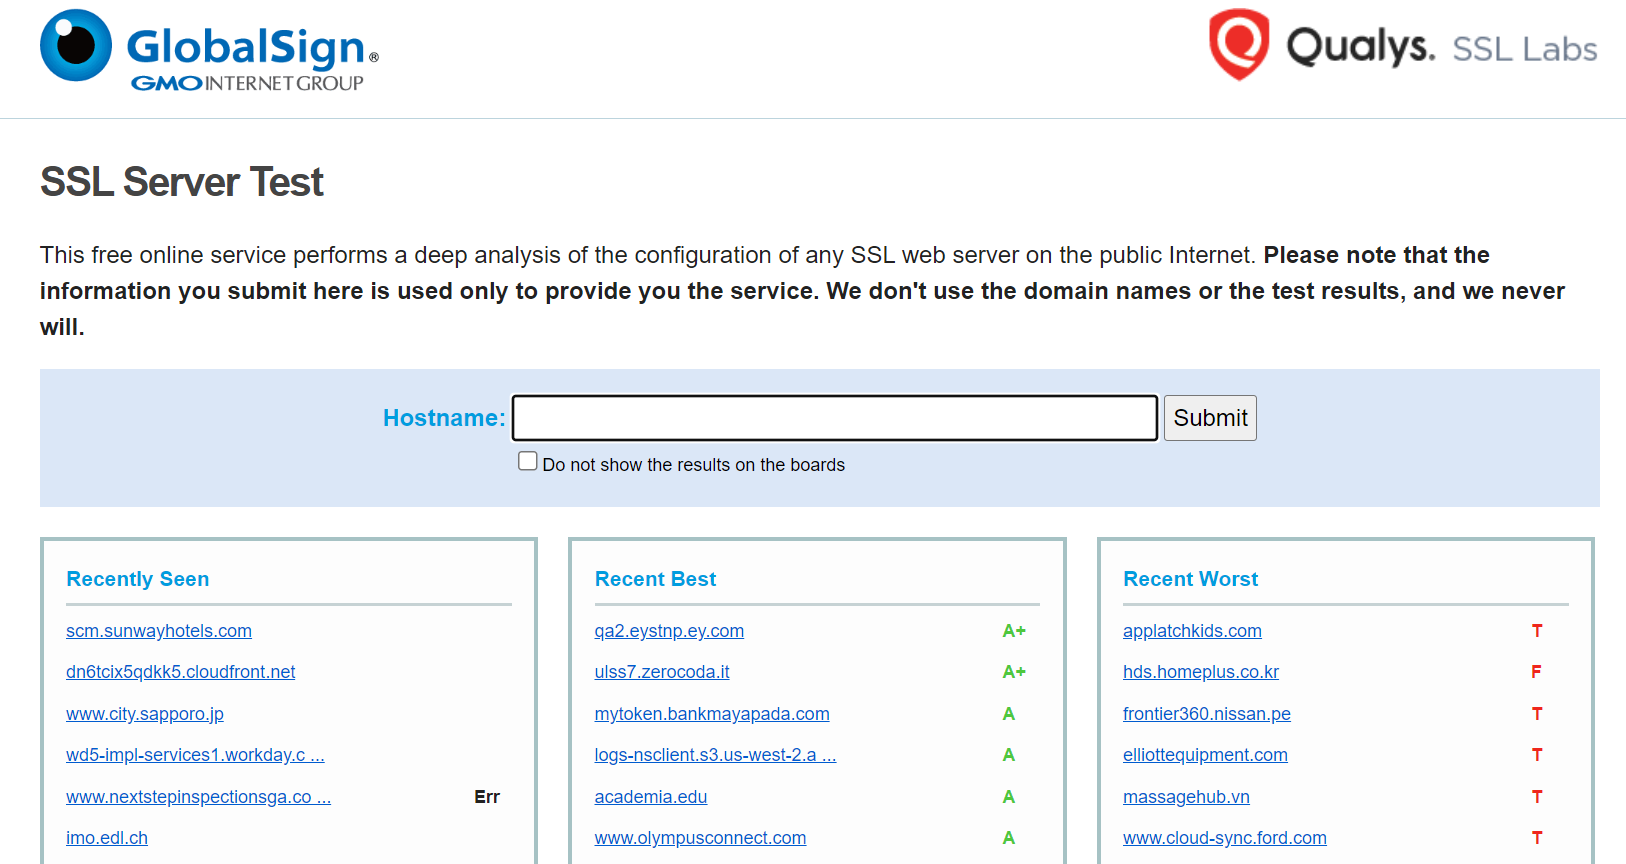This screenshot has width=1626, height=864.
Task: Click the Submit button
Action: point(1210,418)
